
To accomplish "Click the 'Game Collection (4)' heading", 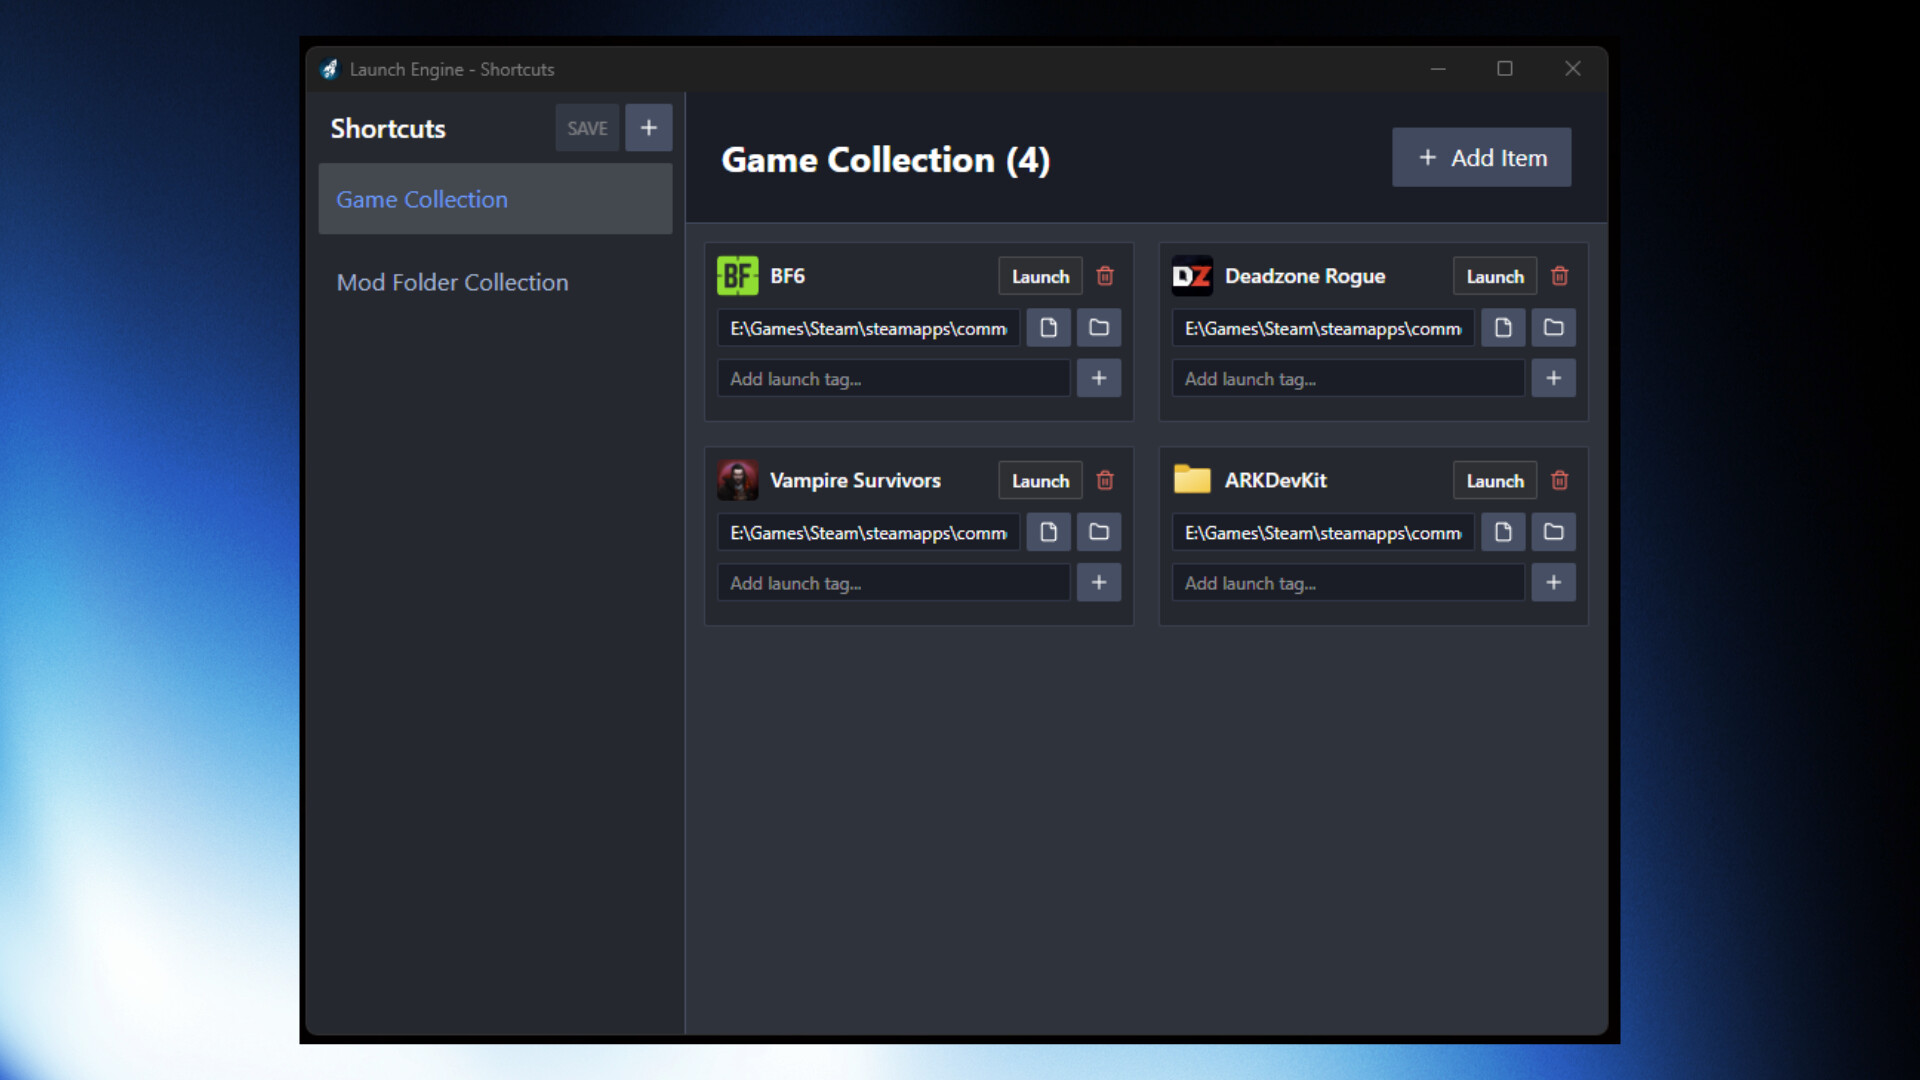I will coord(885,160).
